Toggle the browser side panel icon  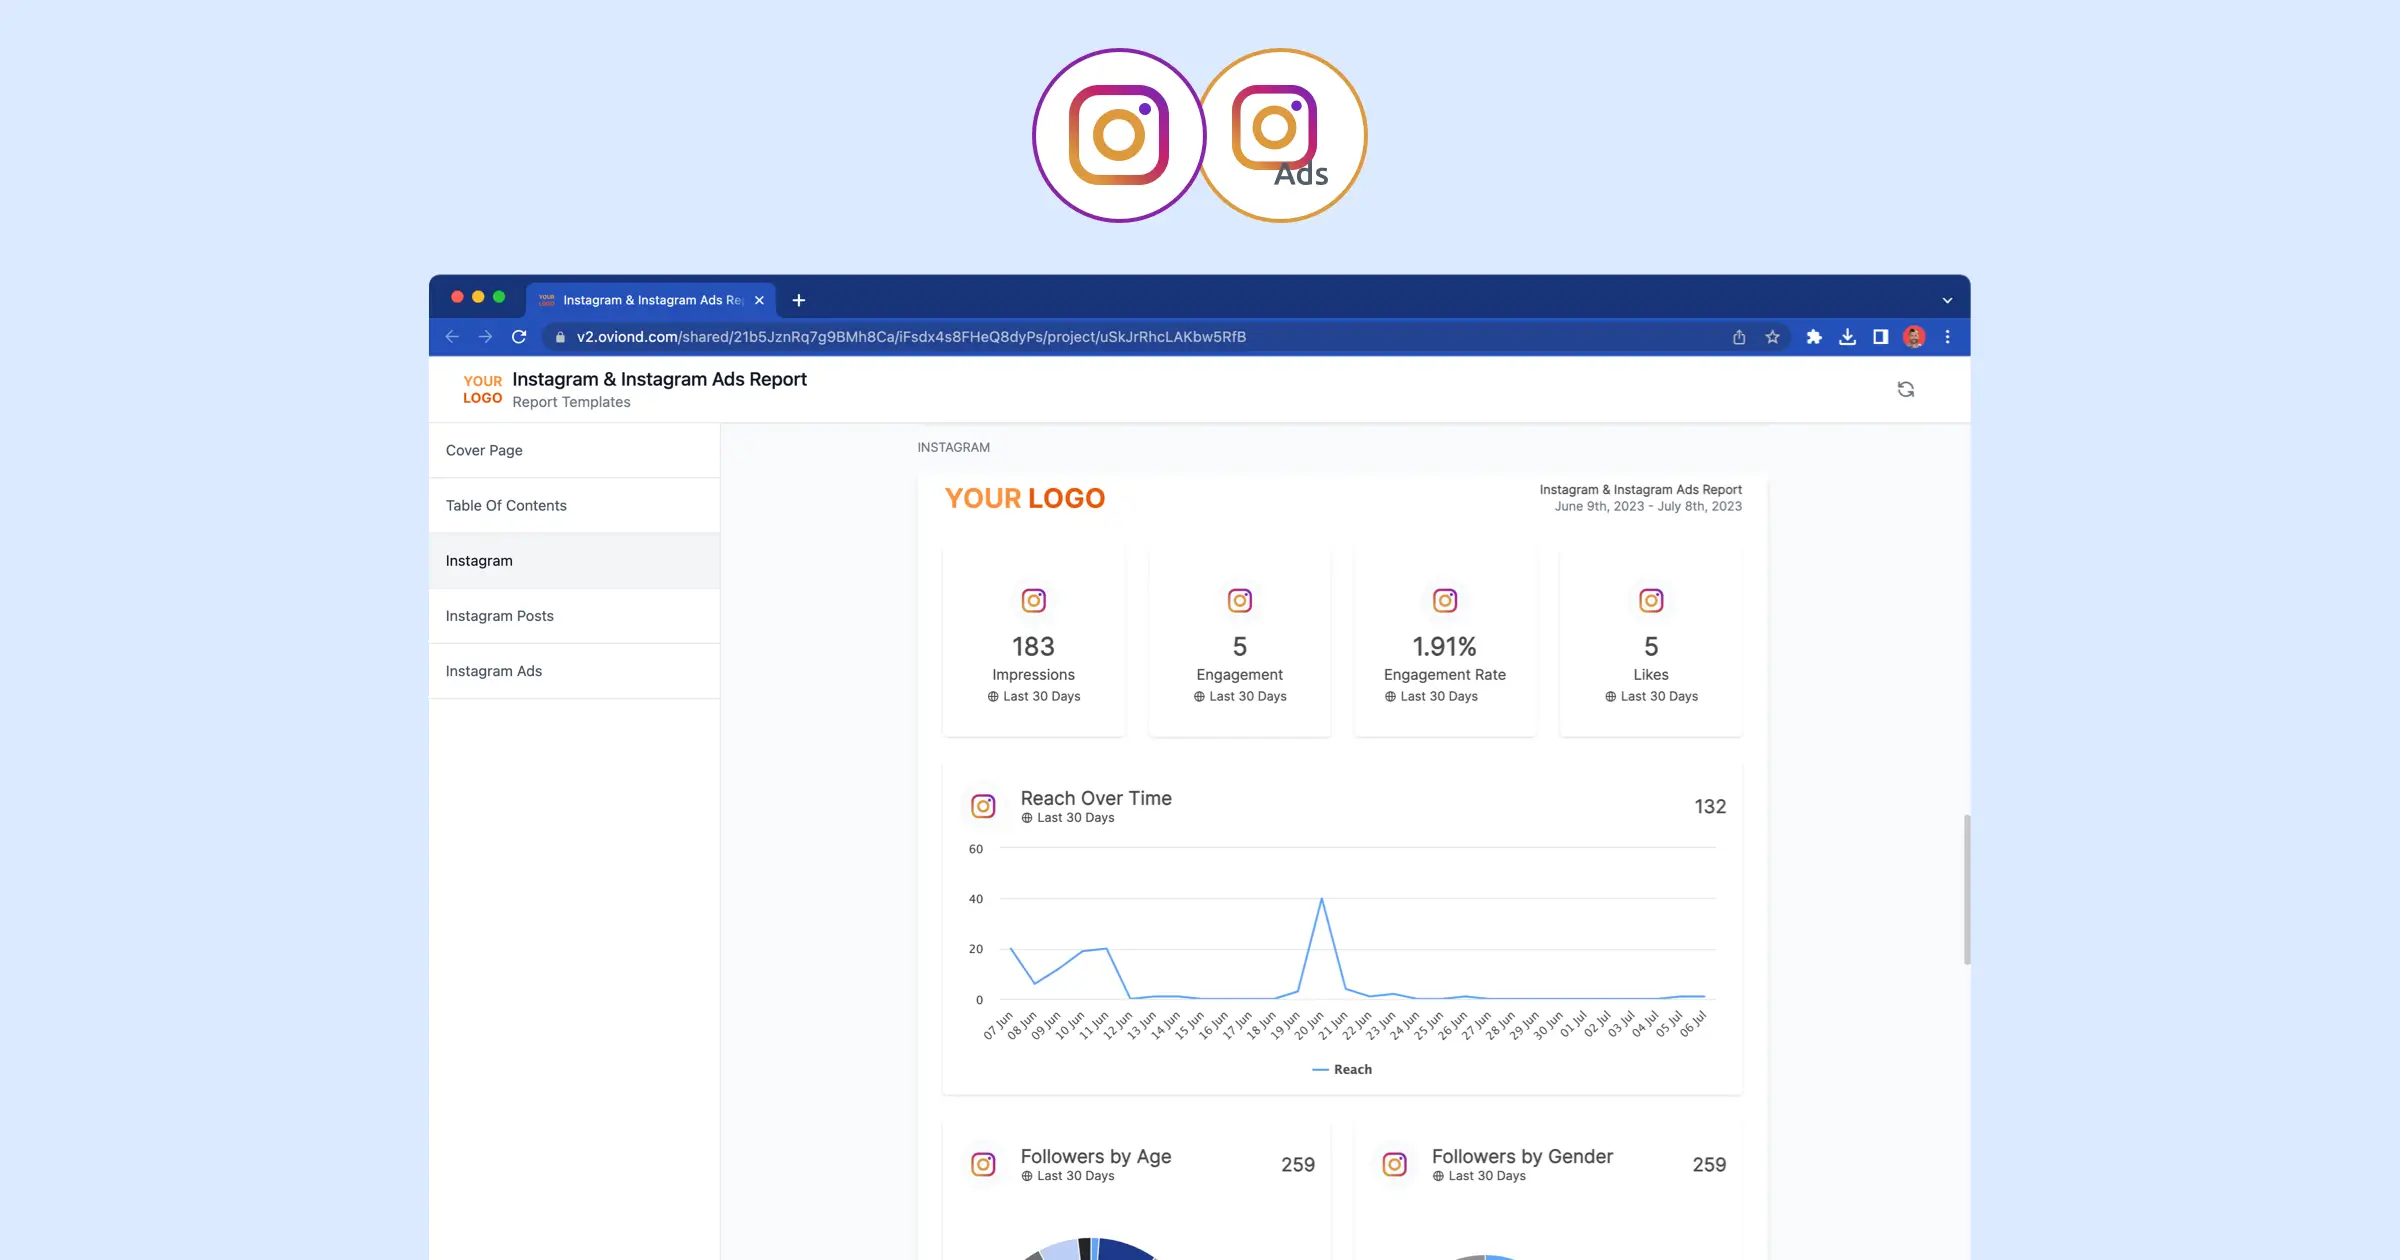(x=1880, y=337)
